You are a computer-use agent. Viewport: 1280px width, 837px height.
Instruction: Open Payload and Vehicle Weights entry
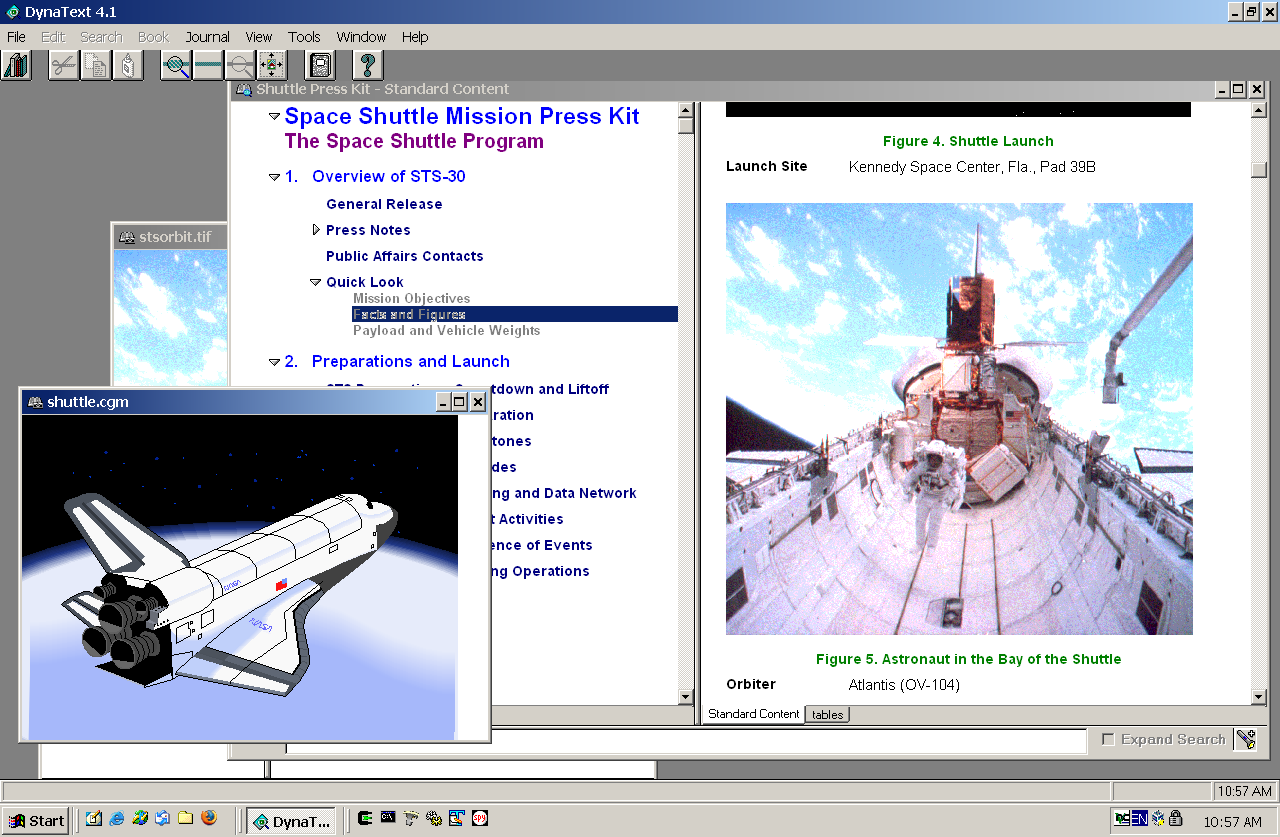click(446, 330)
